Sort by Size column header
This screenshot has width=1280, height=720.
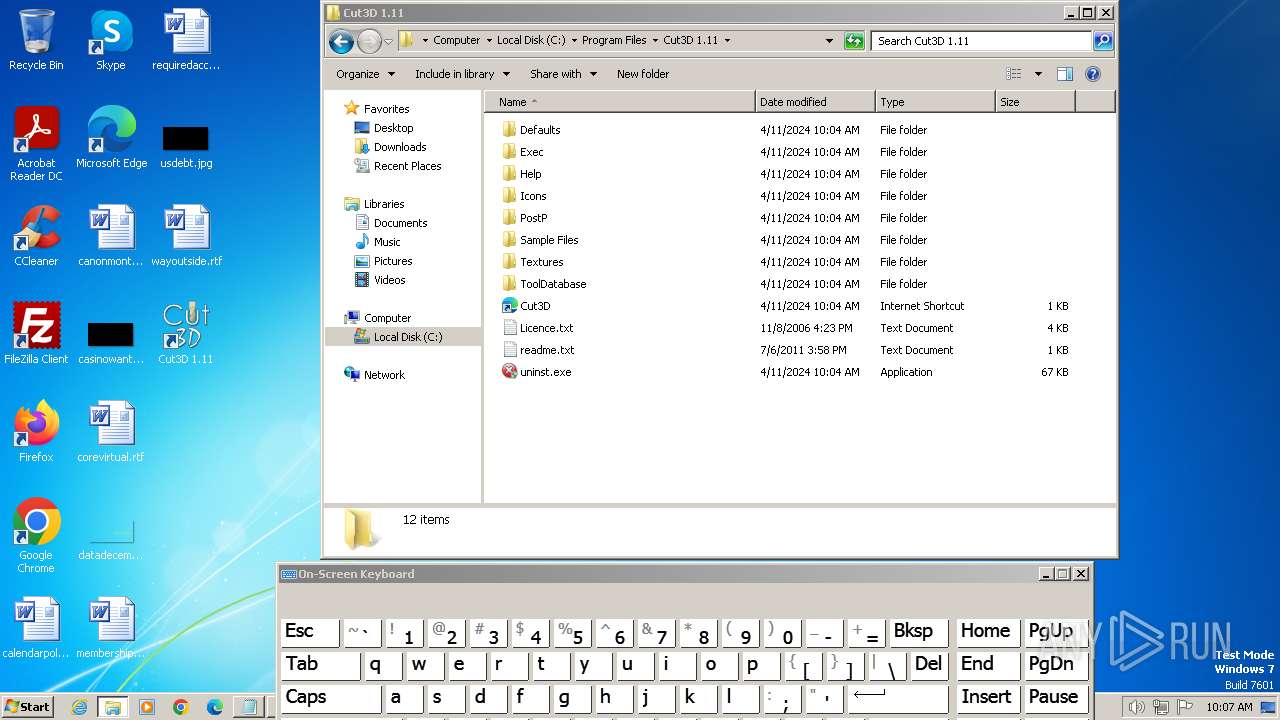point(1035,102)
